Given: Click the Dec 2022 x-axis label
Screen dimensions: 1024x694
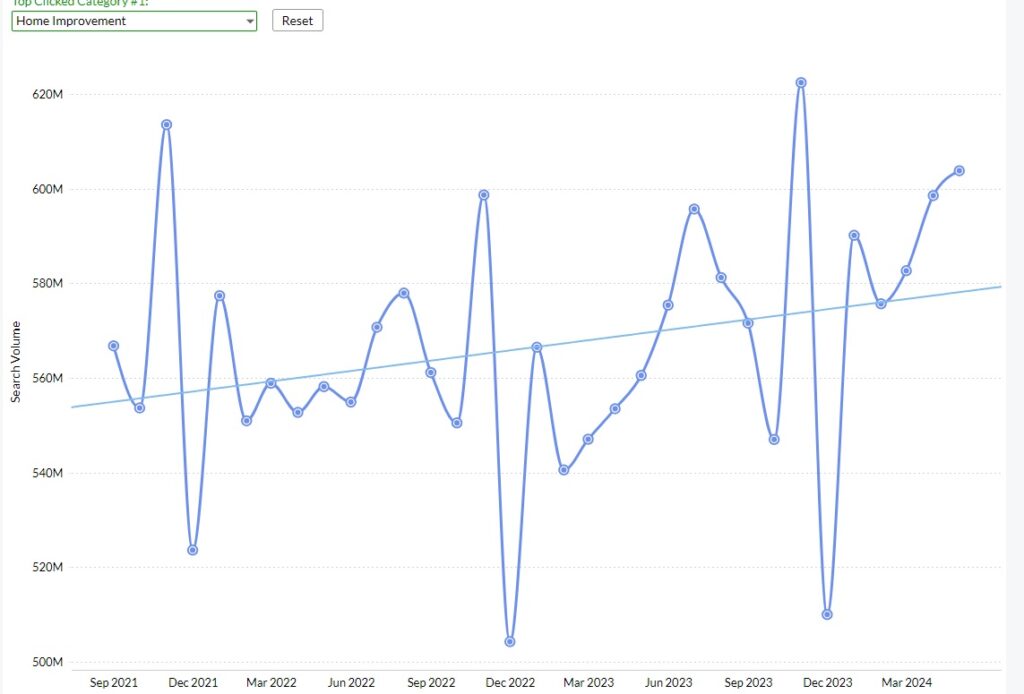Looking at the screenshot, I should 510,682.
